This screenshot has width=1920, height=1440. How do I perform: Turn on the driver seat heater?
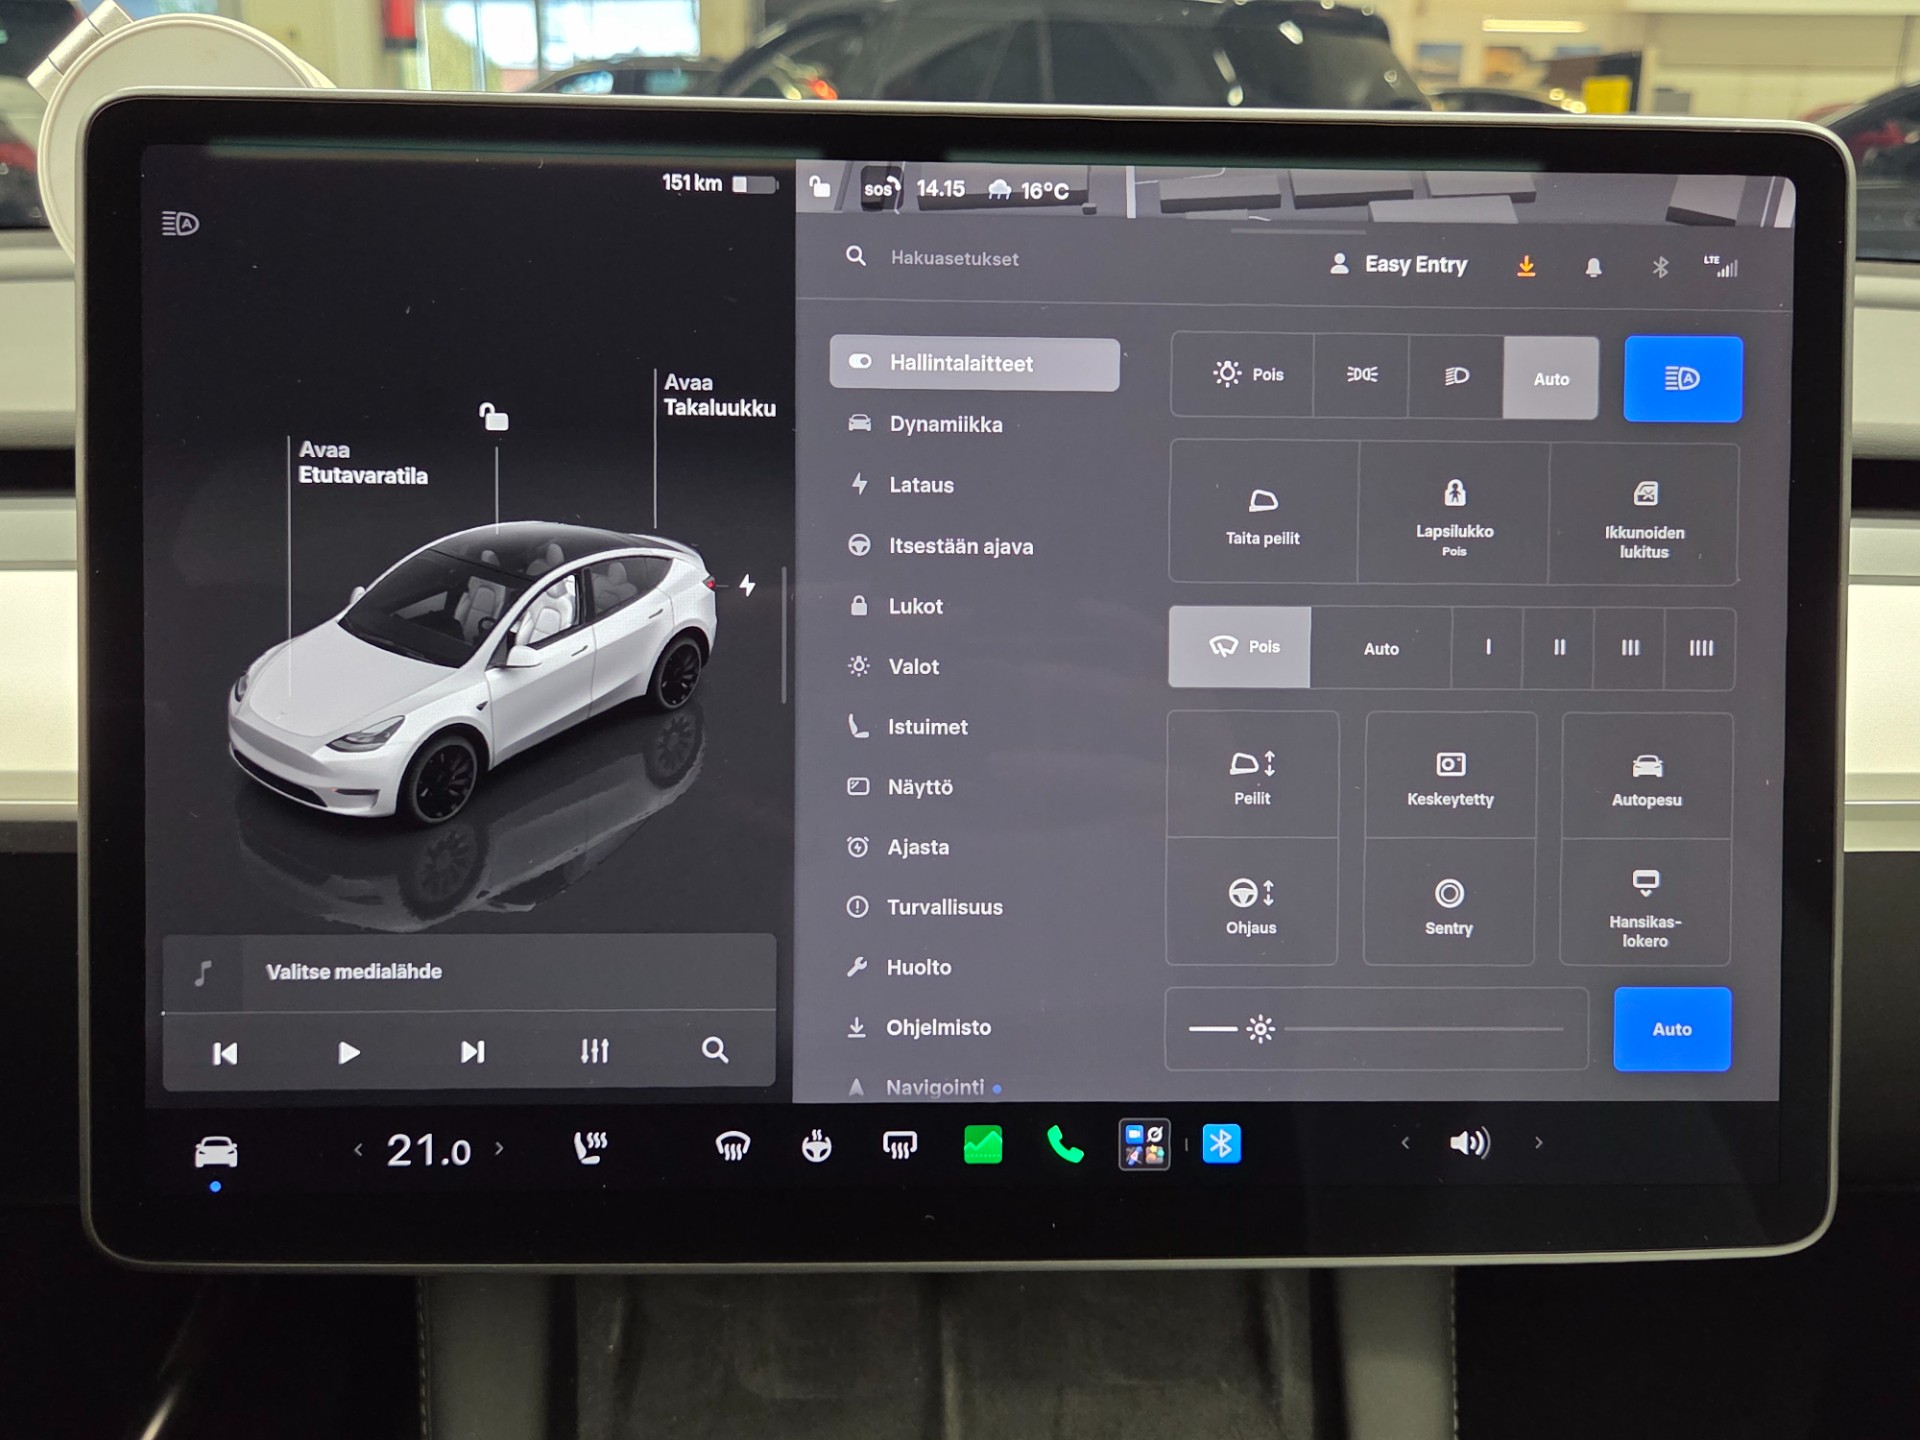(x=590, y=1147)
